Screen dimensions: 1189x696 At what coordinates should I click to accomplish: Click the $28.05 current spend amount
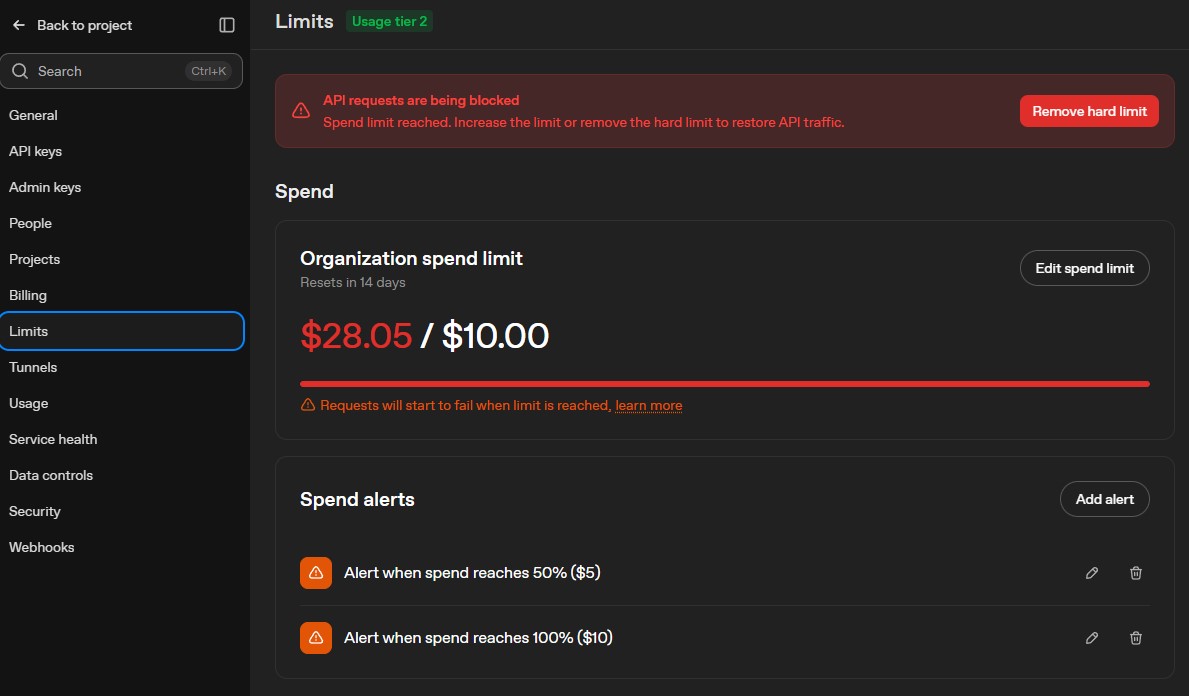click(x=356, y=336)
